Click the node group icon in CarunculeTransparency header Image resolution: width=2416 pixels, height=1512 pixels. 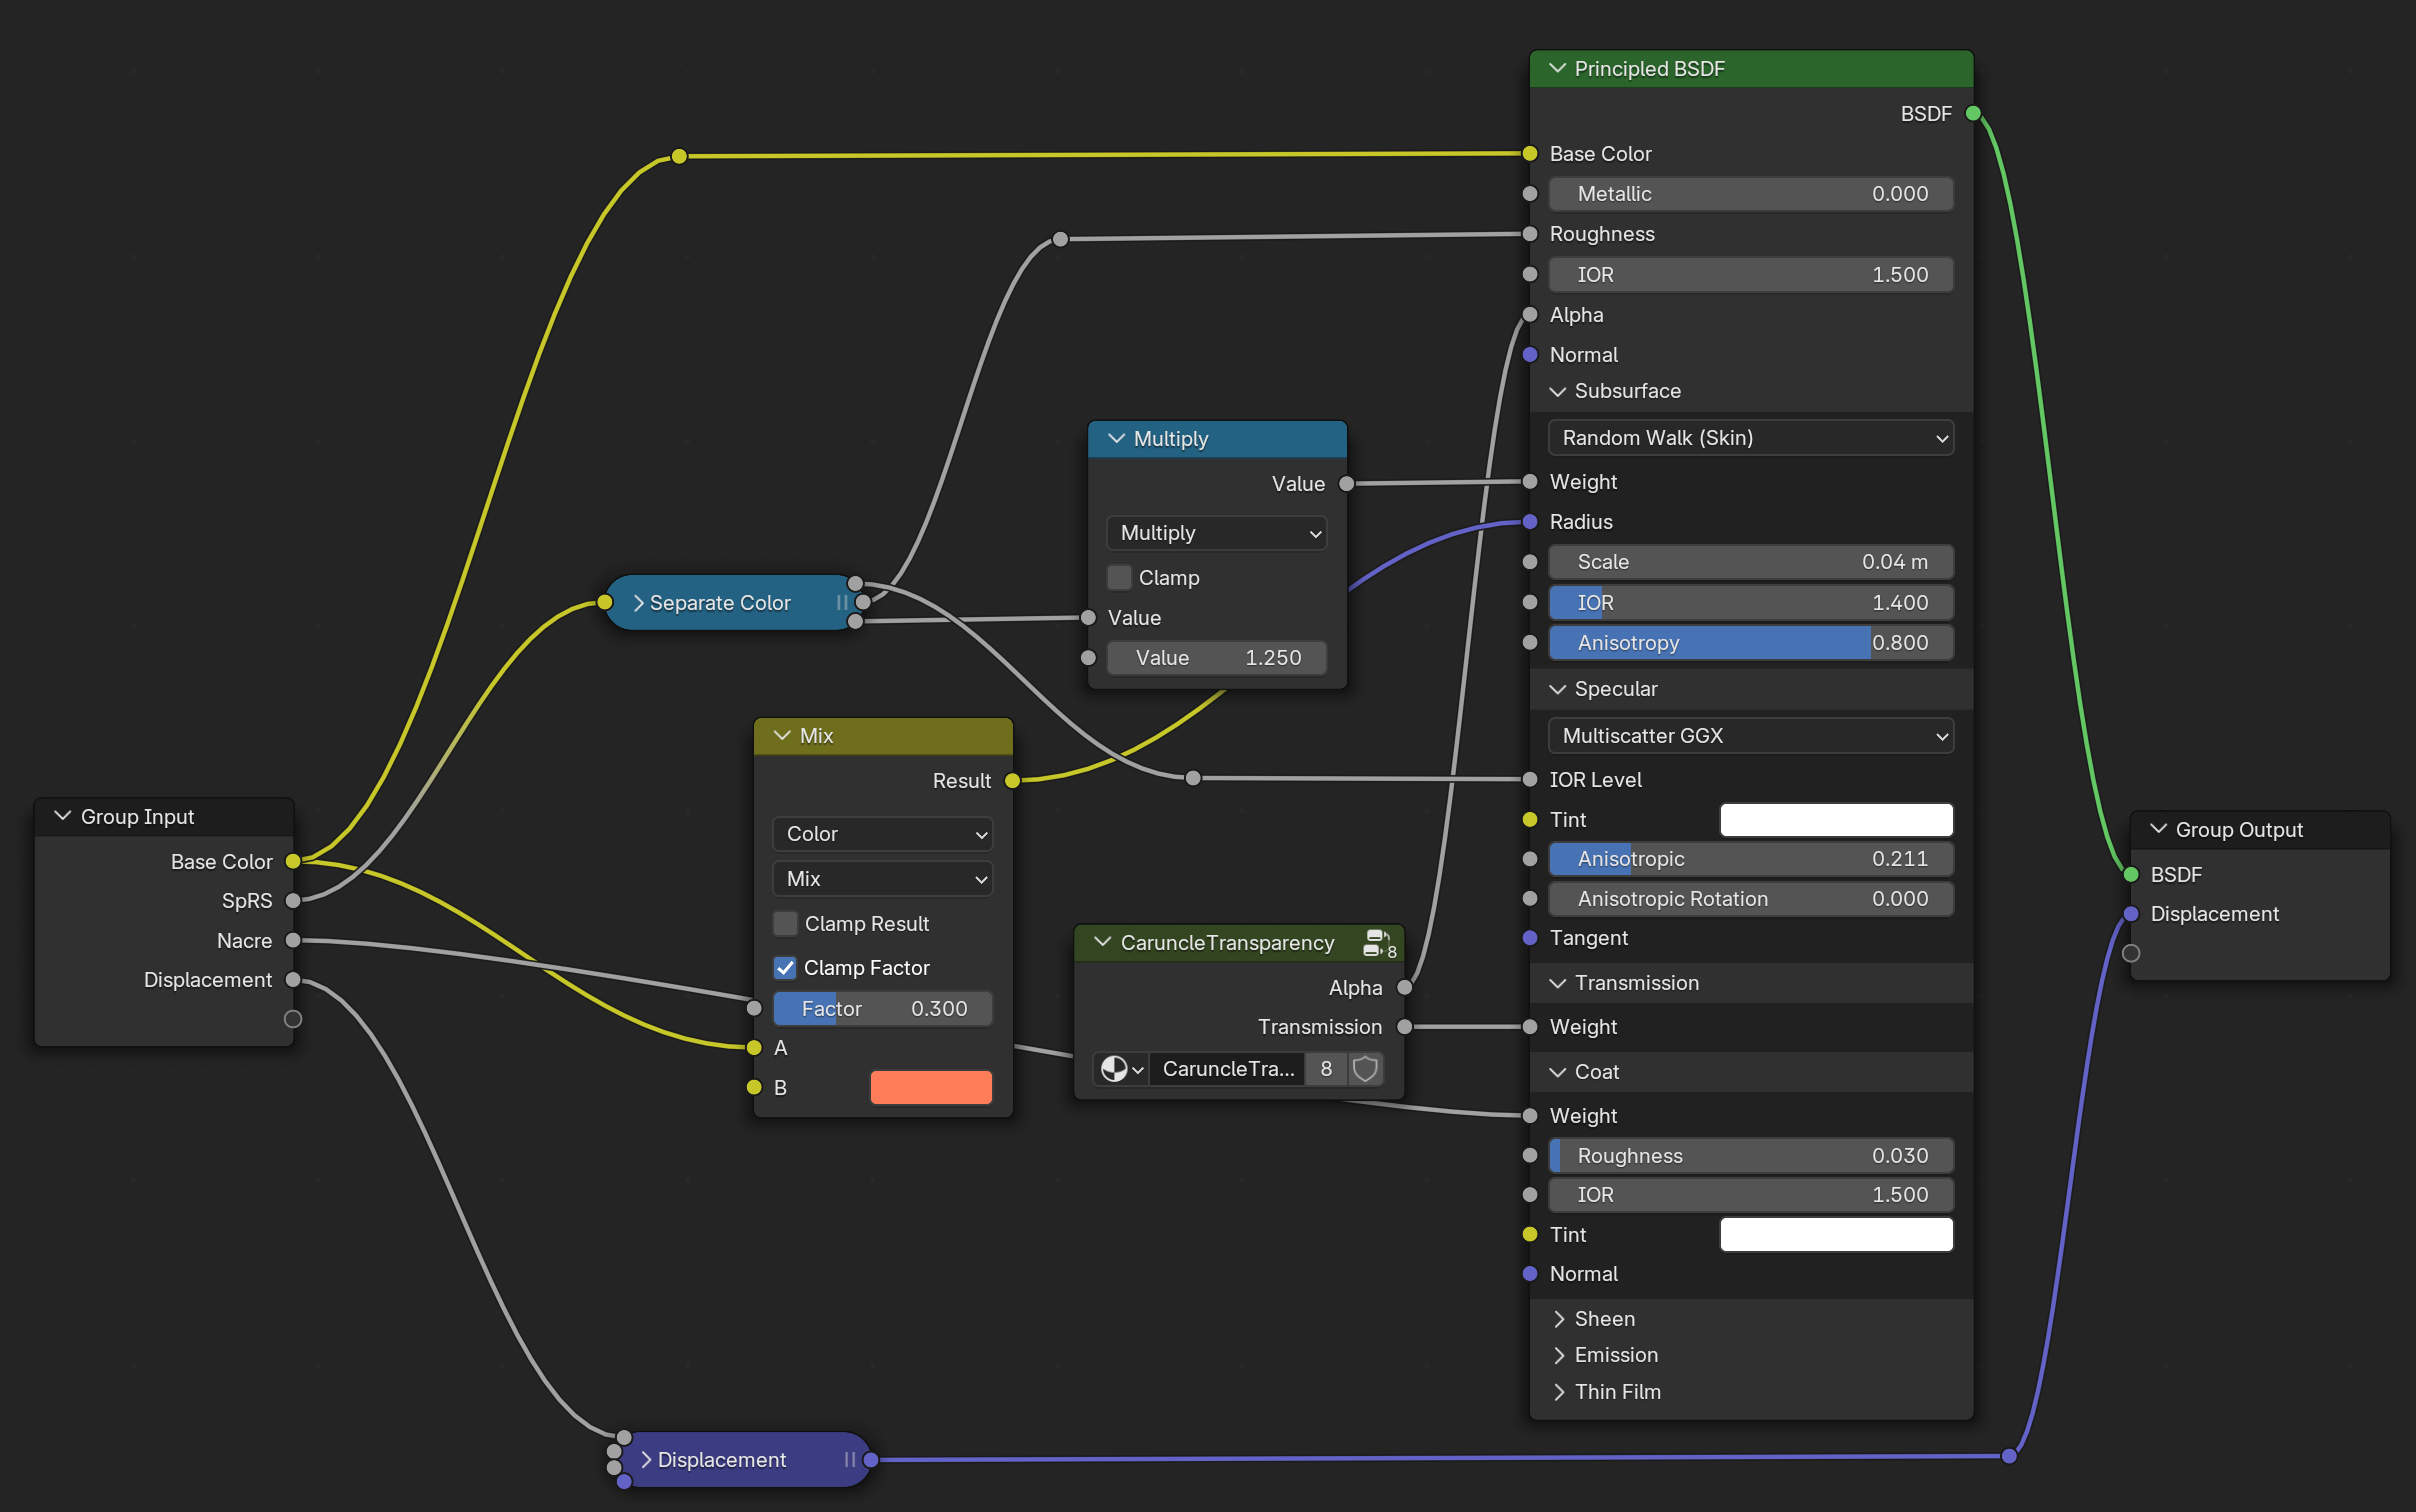pos(1378,943)
